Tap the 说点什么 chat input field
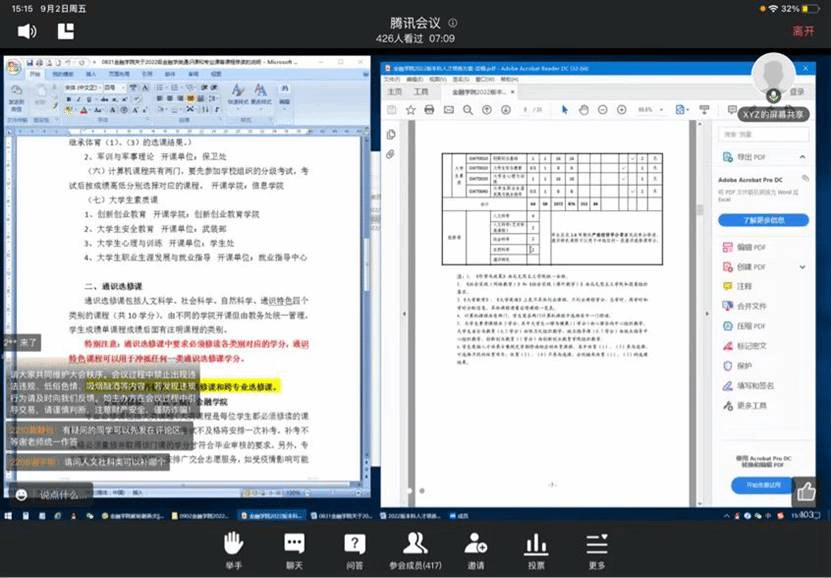831x578 pixels. tap(58, 494)
